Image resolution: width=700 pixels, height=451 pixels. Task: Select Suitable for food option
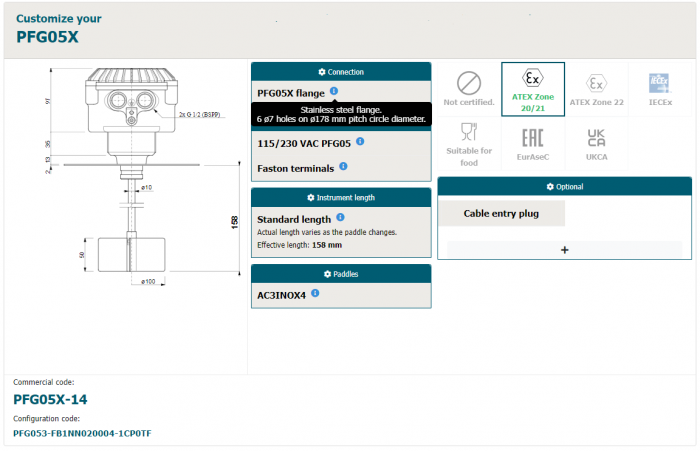[469, 143]
